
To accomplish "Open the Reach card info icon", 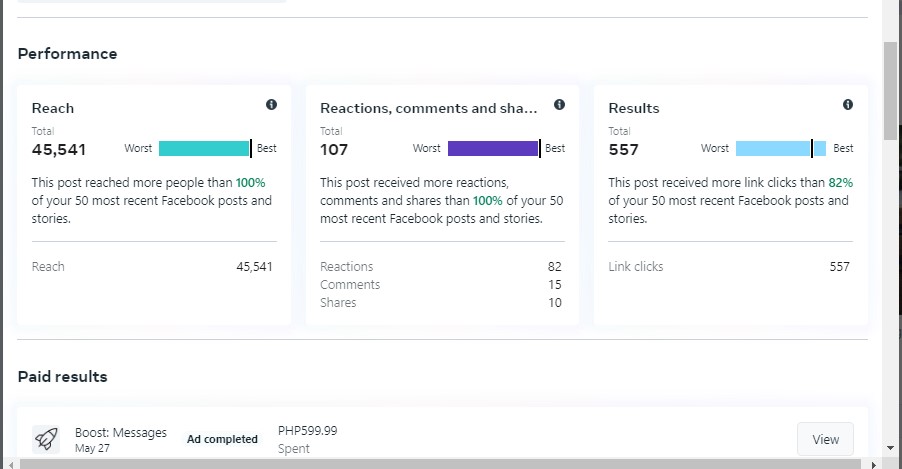I will coord(272,104).
